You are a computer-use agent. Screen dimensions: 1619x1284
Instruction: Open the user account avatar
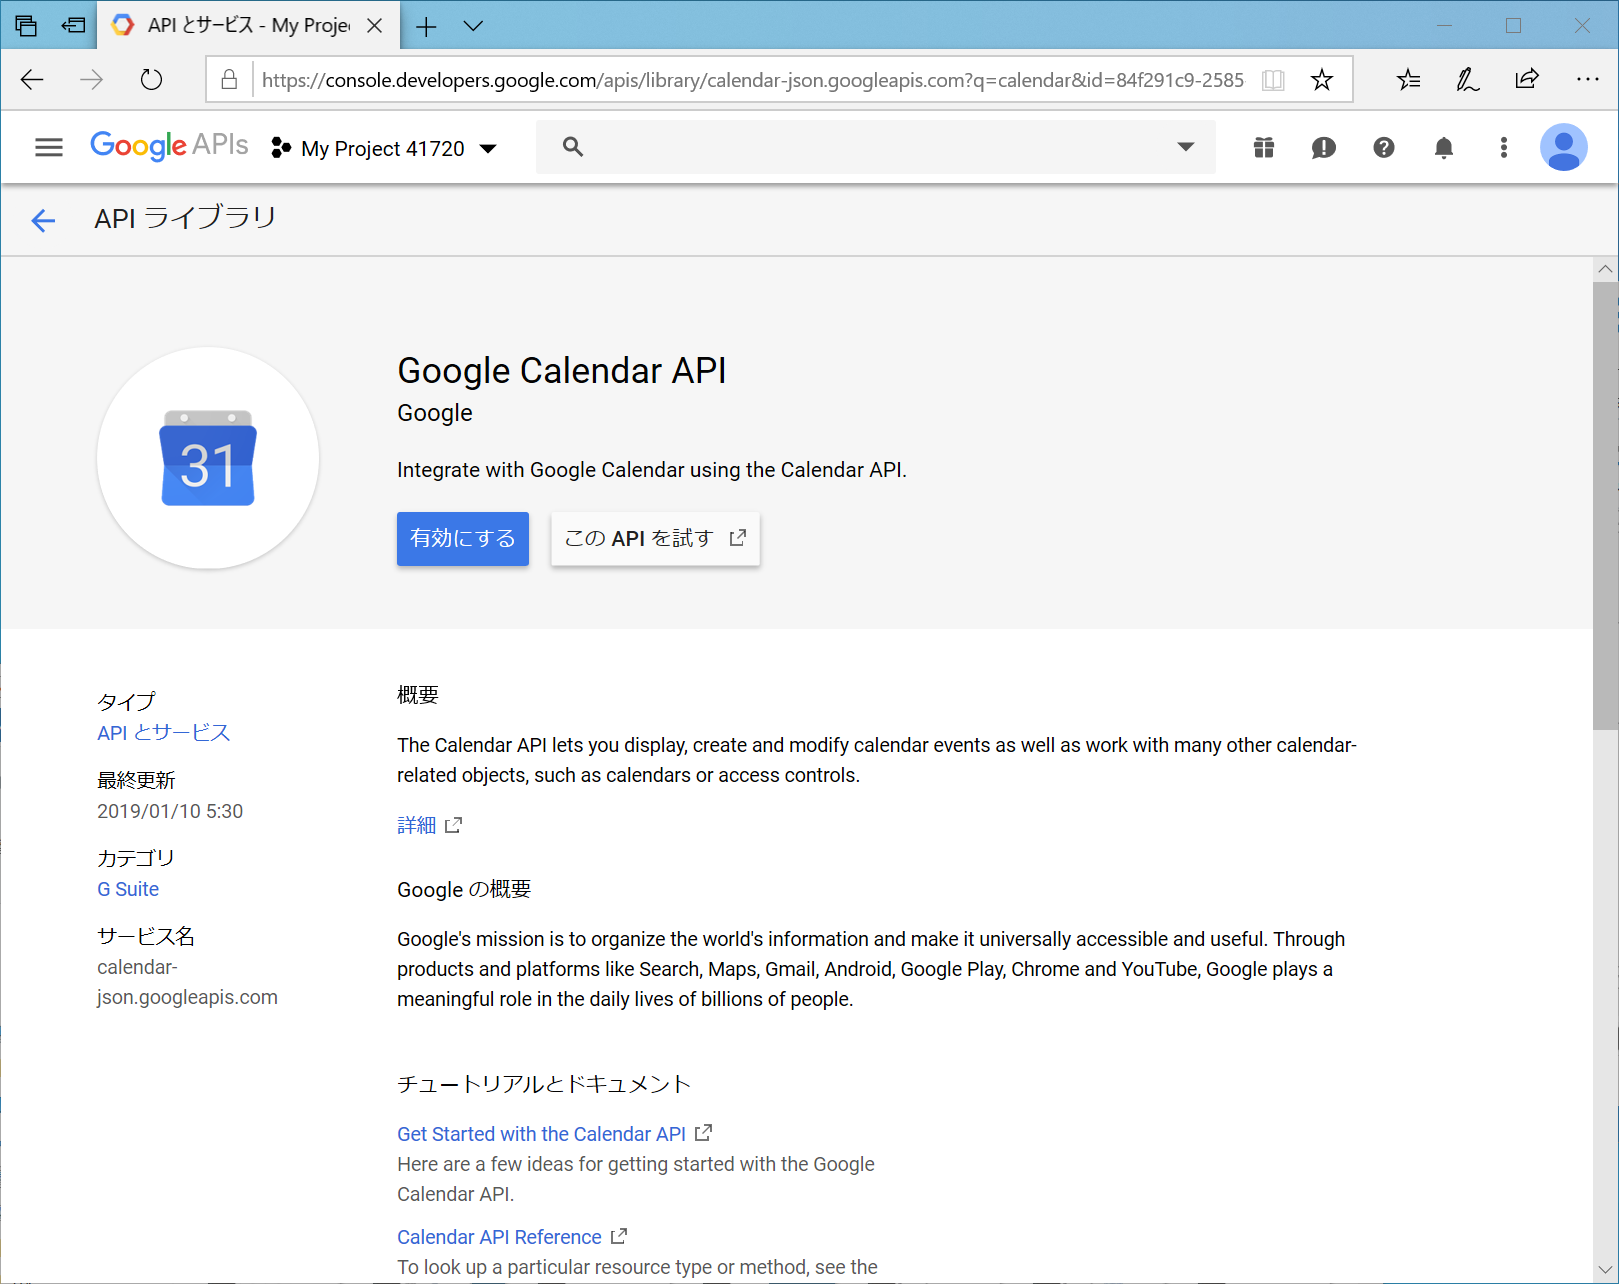coord(1564,148)
